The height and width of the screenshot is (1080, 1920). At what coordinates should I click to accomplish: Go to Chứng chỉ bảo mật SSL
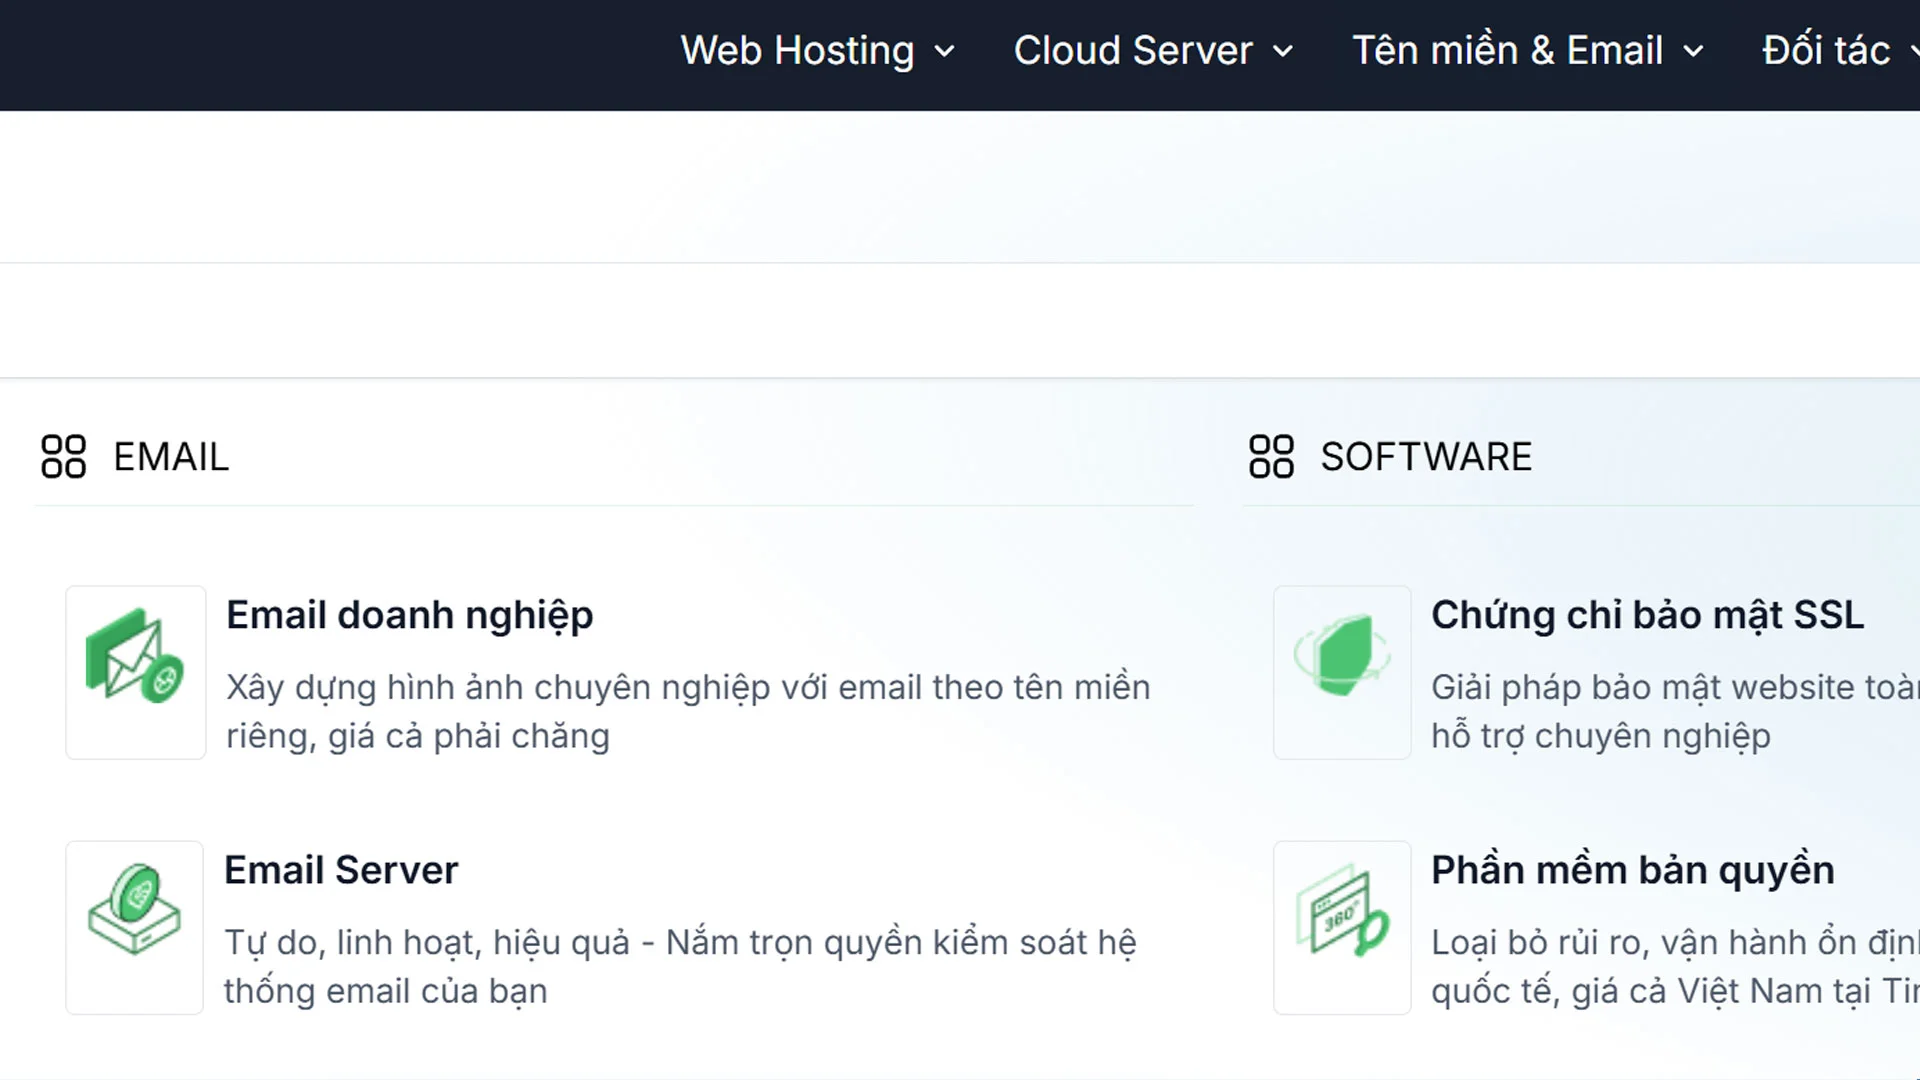1647,615
